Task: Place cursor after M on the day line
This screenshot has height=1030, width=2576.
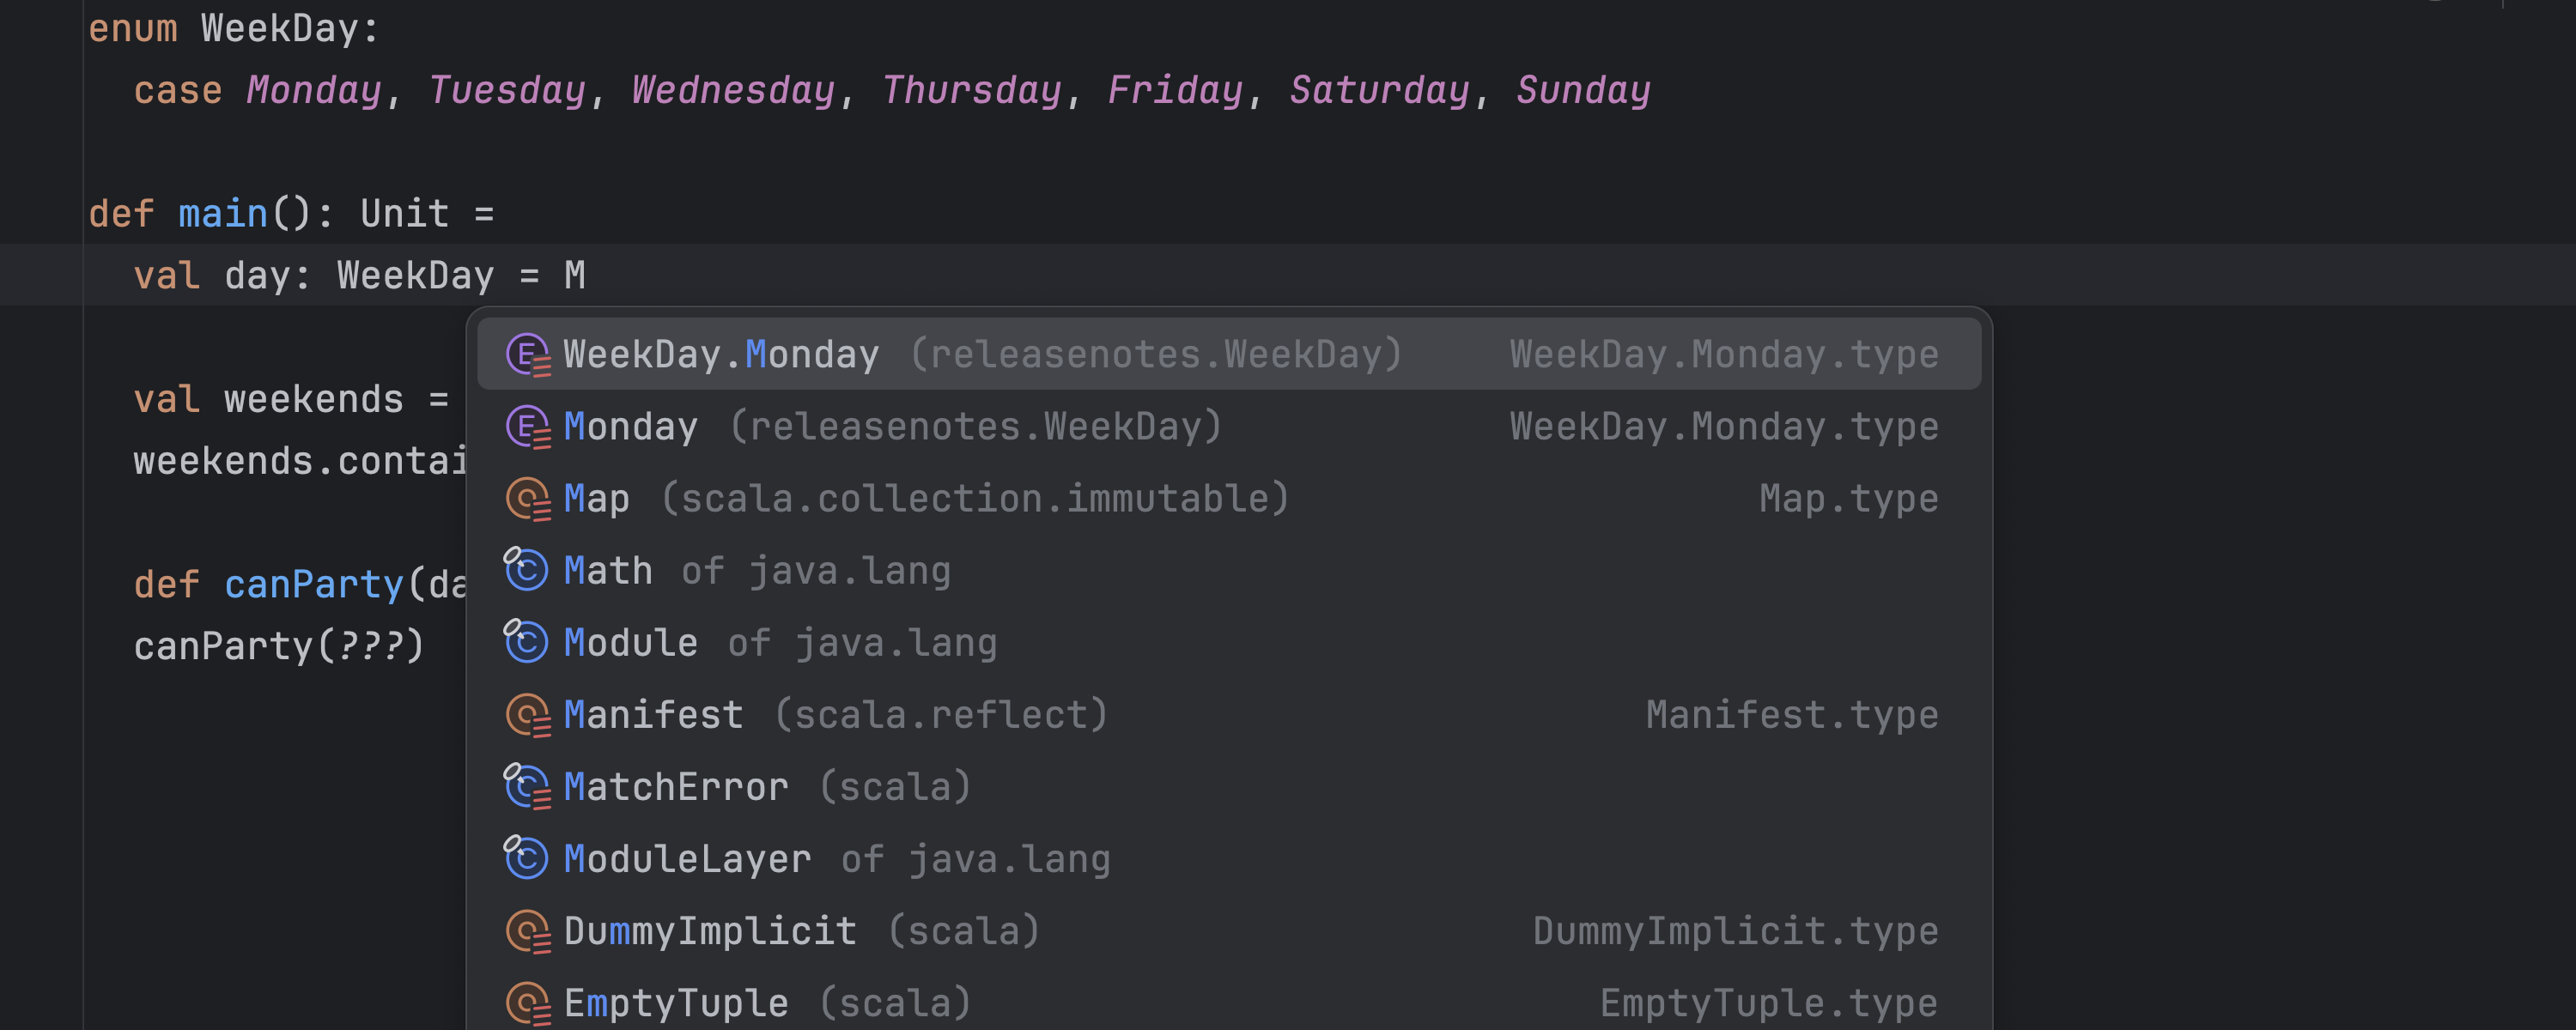Action: [x=592, y=275]
